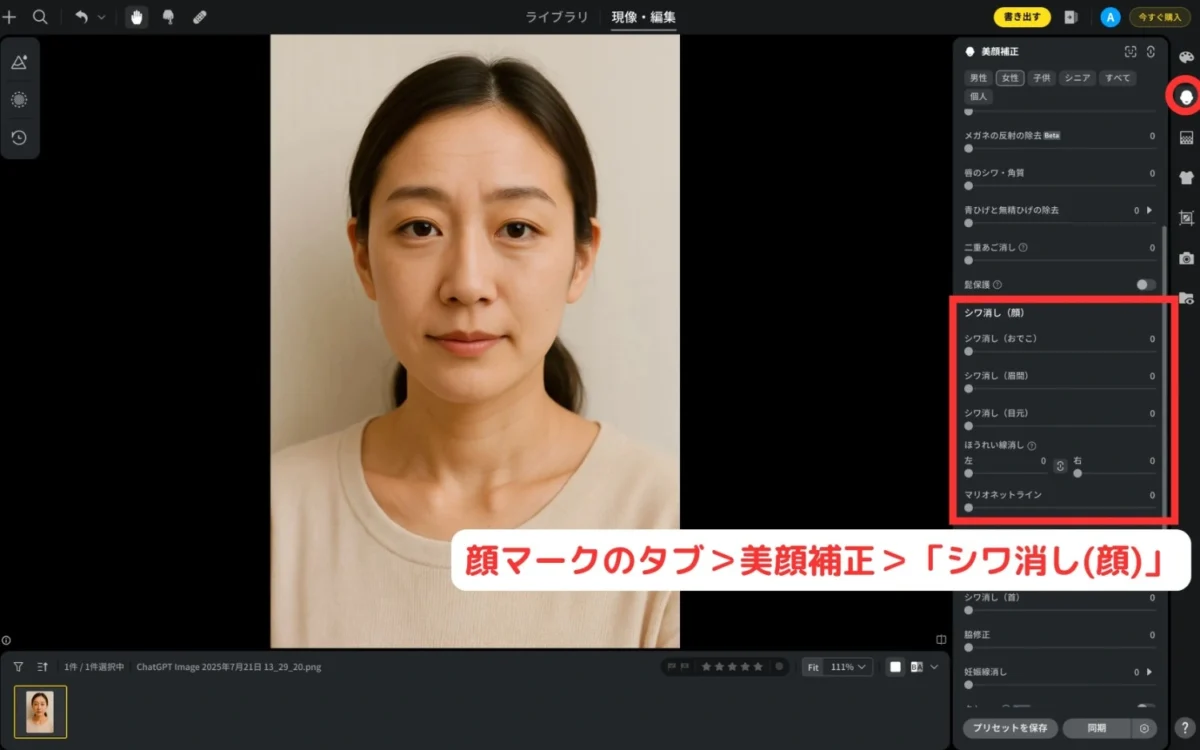
Task: Open the compare options chevron
Action: pos(935,666)
